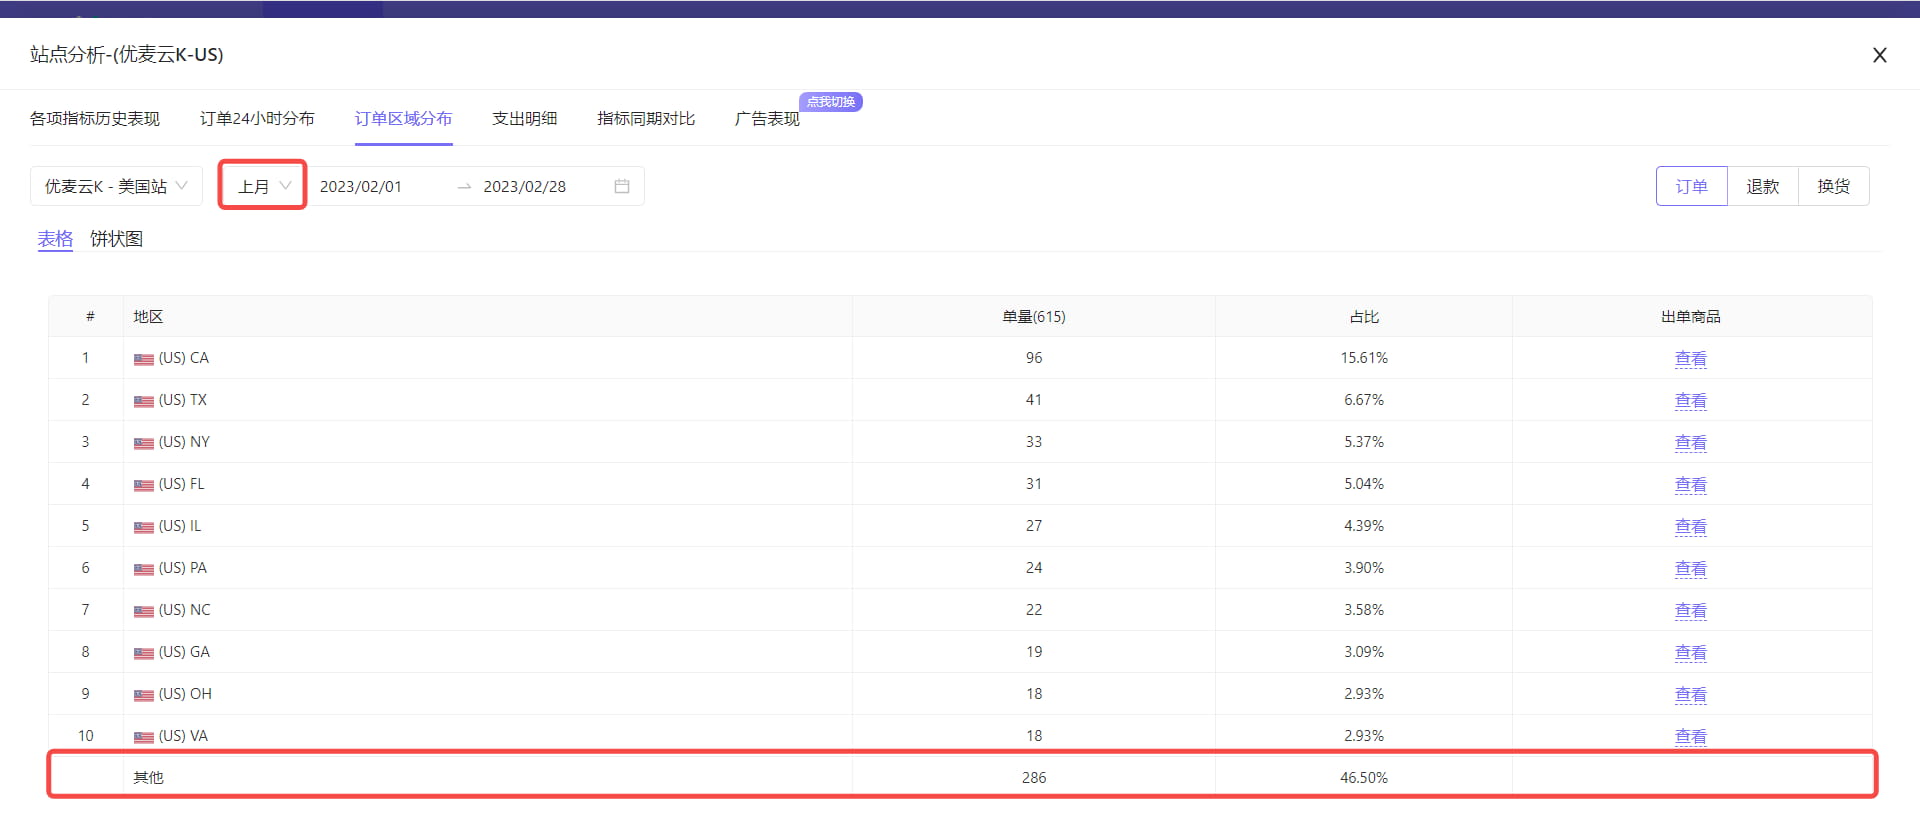Select the 订单 toggle button
This screenshot has height=831, width=1920.
[x=1692, y=186]
